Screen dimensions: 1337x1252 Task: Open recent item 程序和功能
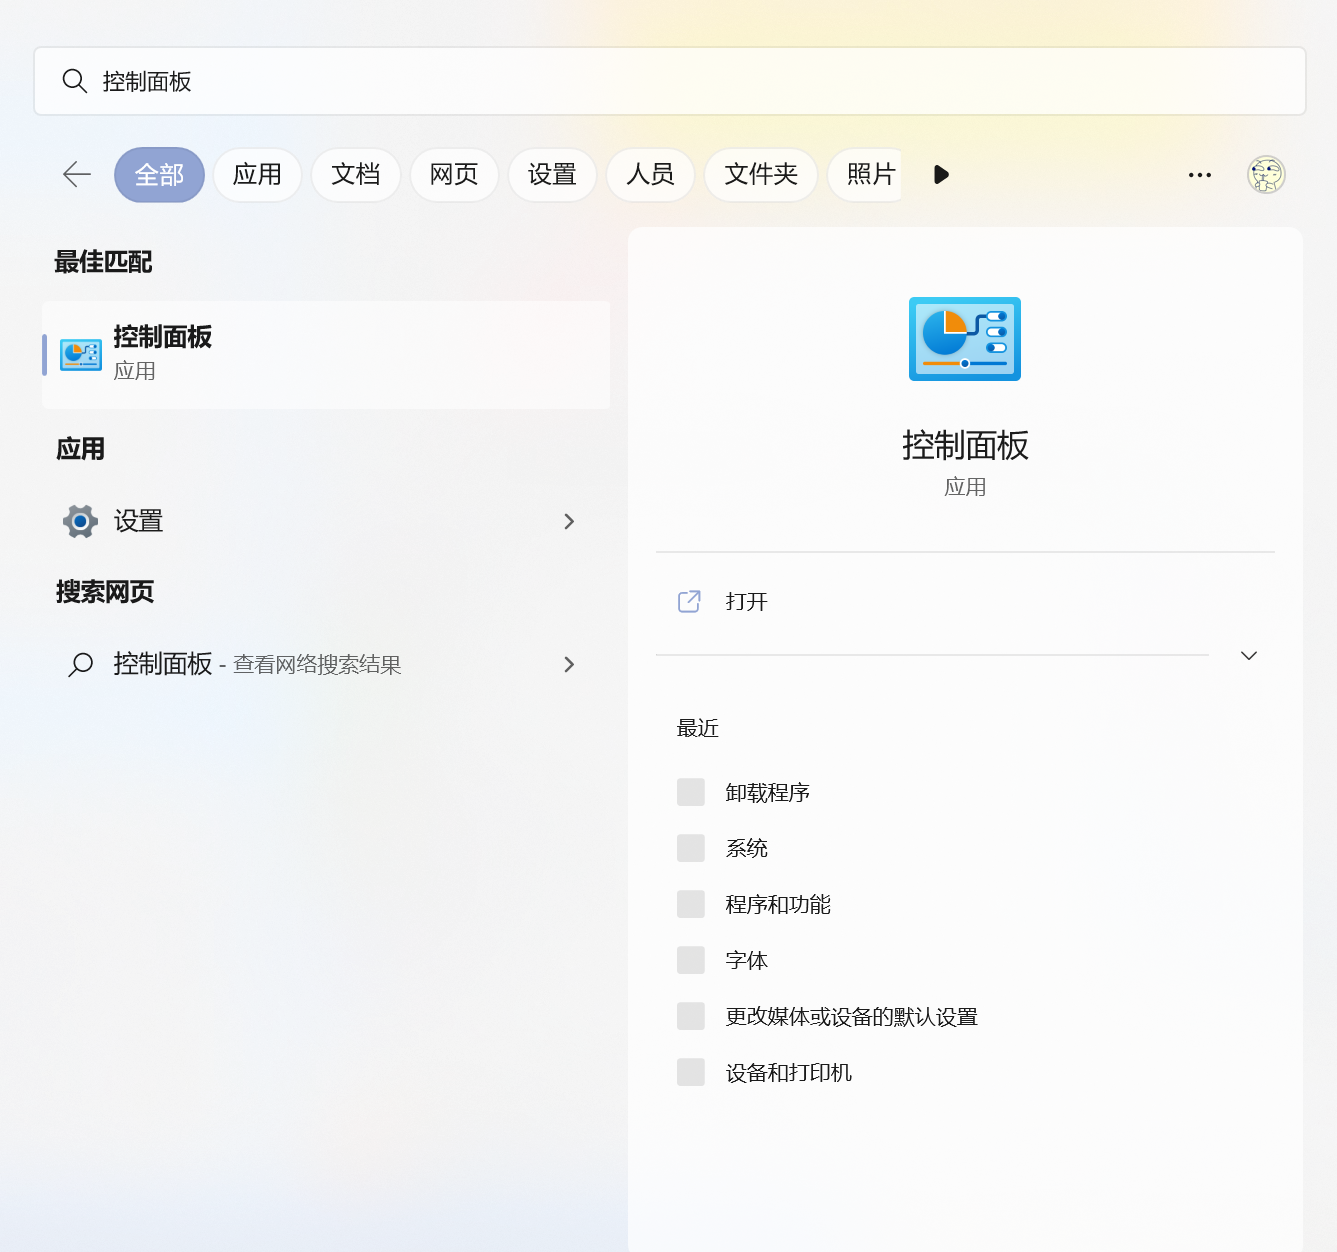(x=778, y=904)
